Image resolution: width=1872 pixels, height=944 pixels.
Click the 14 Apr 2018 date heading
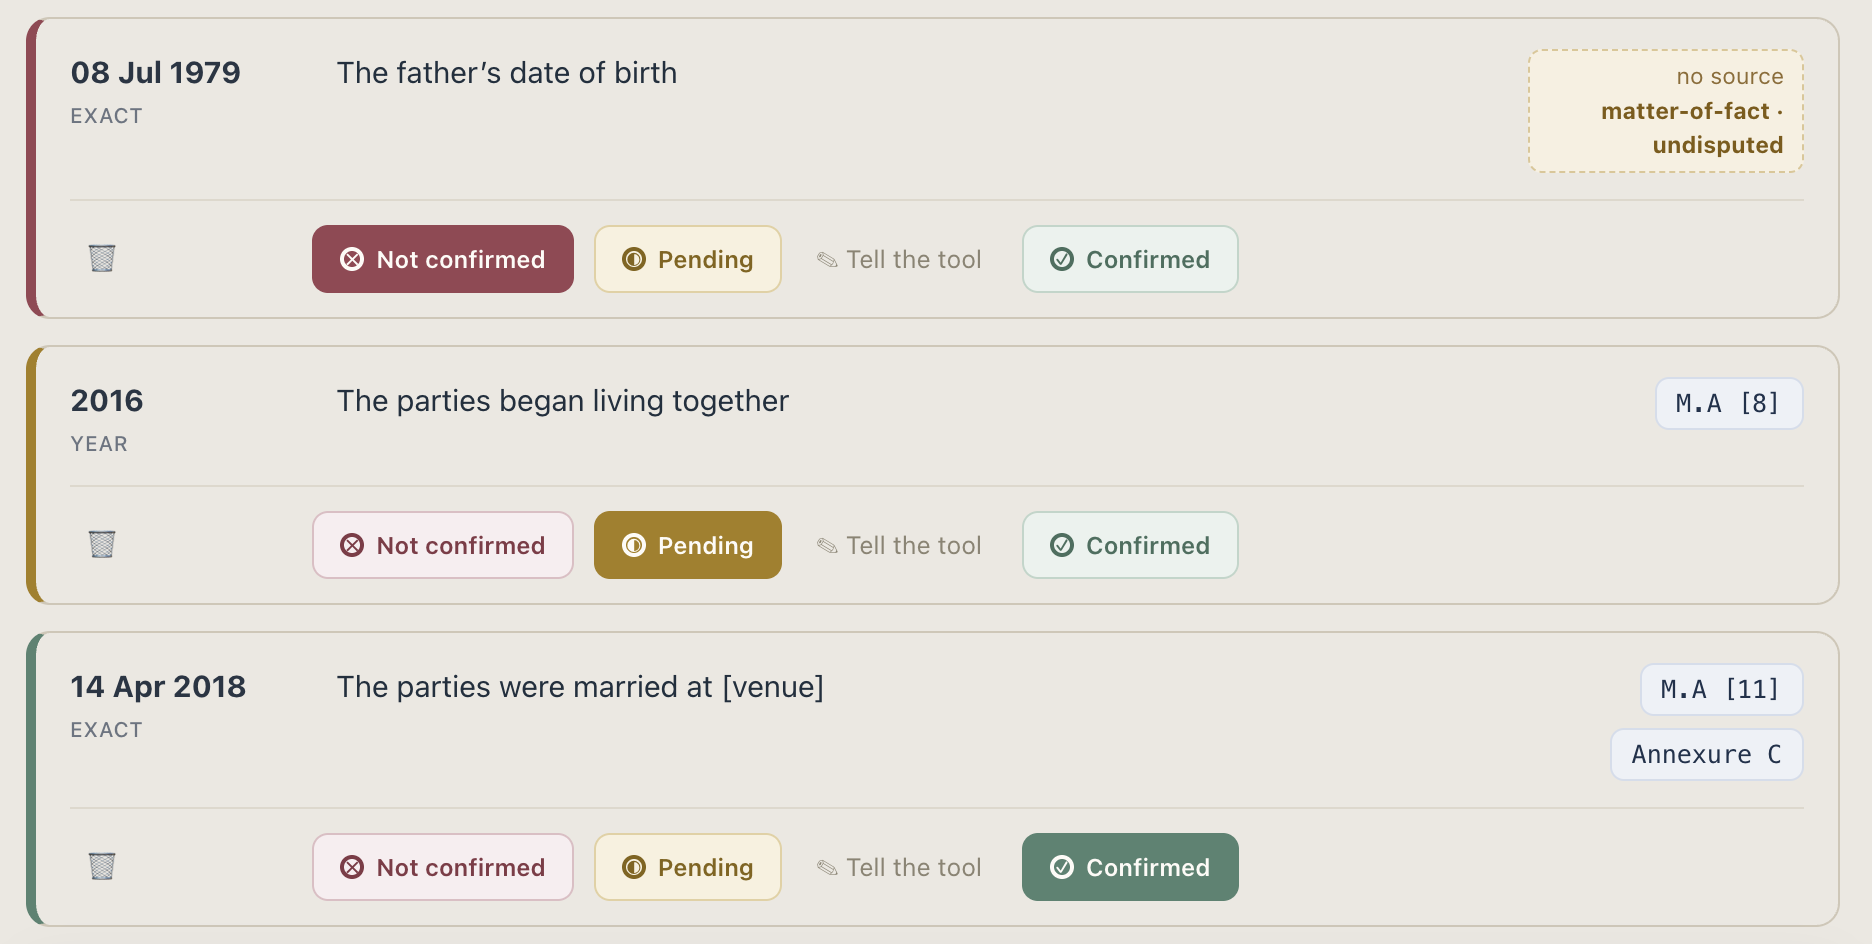point(158,686)
